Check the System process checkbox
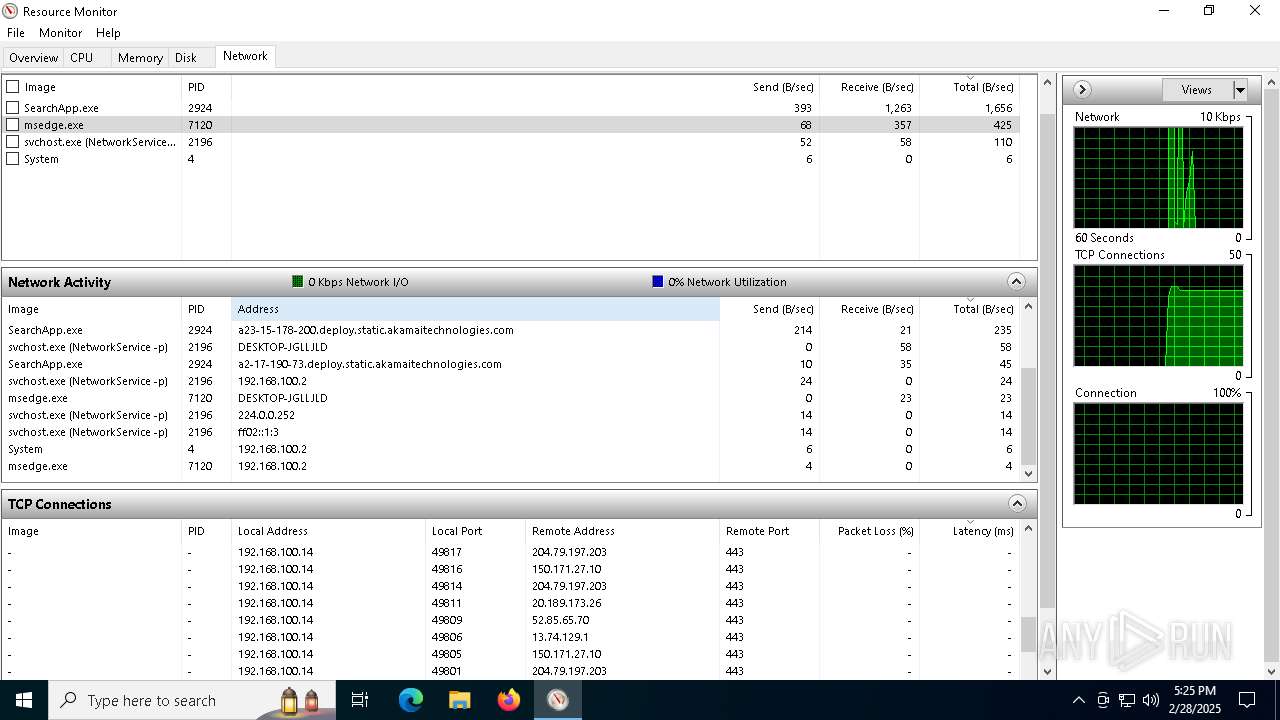Viewport: 1280px width, 720px height. pos(13,159)
